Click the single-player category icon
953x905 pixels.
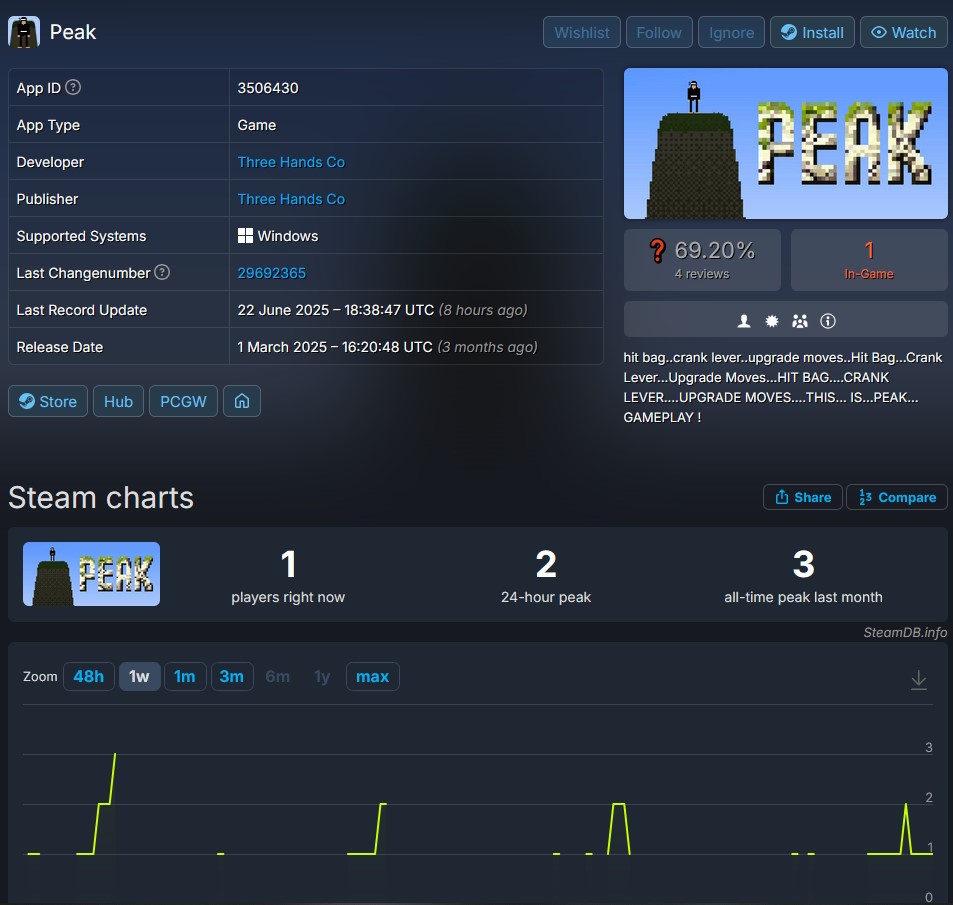coord(743,321)
